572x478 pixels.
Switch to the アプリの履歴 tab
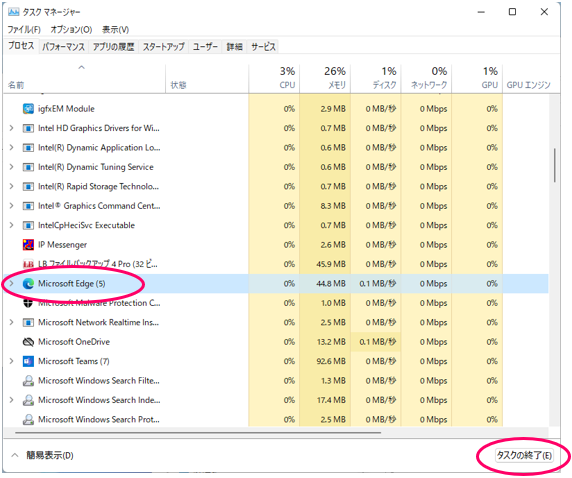pyautogui.click(x=113, y=47)
